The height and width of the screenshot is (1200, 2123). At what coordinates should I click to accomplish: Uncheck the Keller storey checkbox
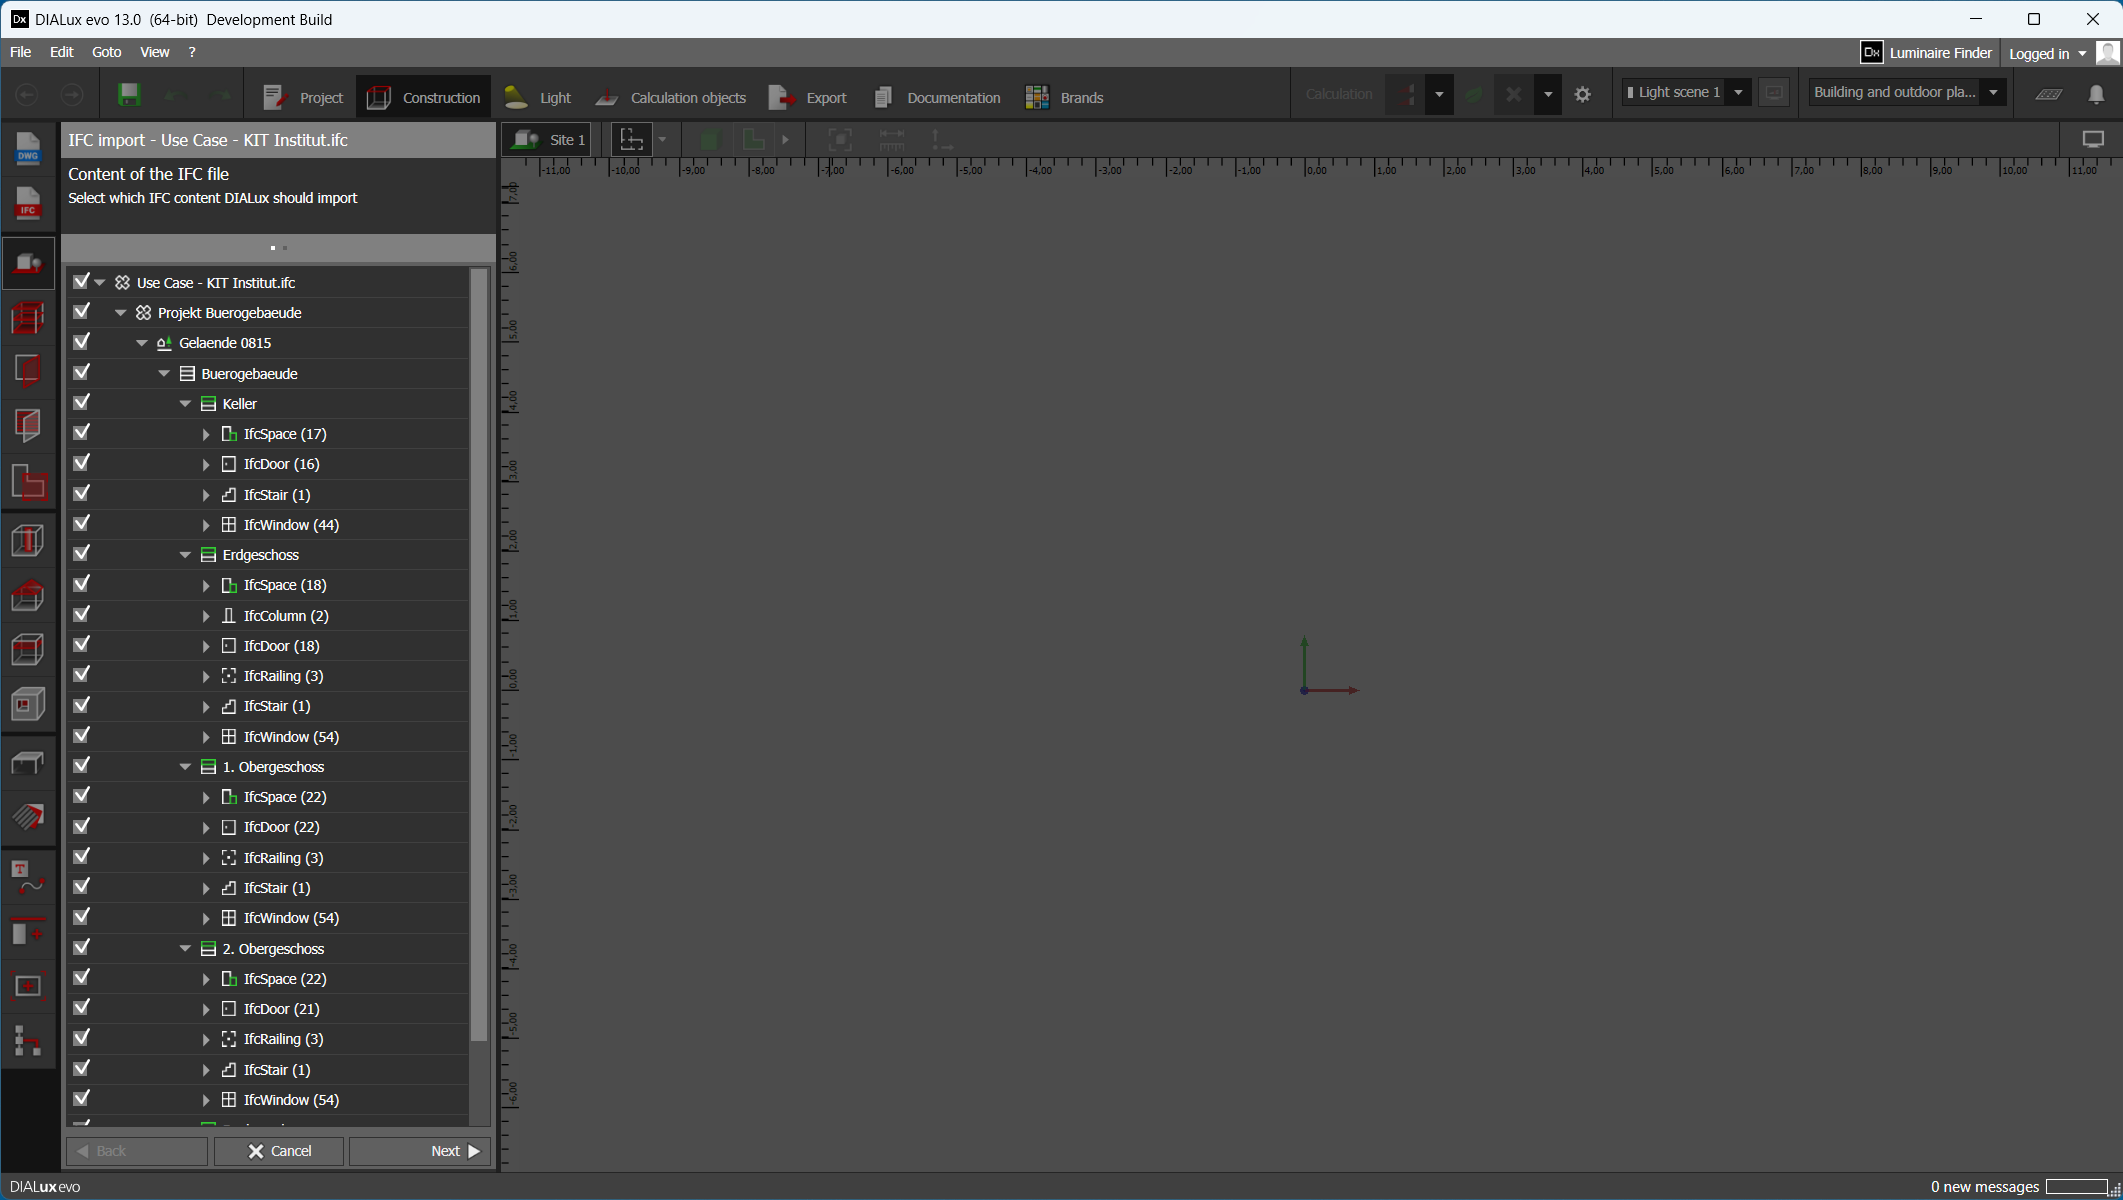click(82, 403)
